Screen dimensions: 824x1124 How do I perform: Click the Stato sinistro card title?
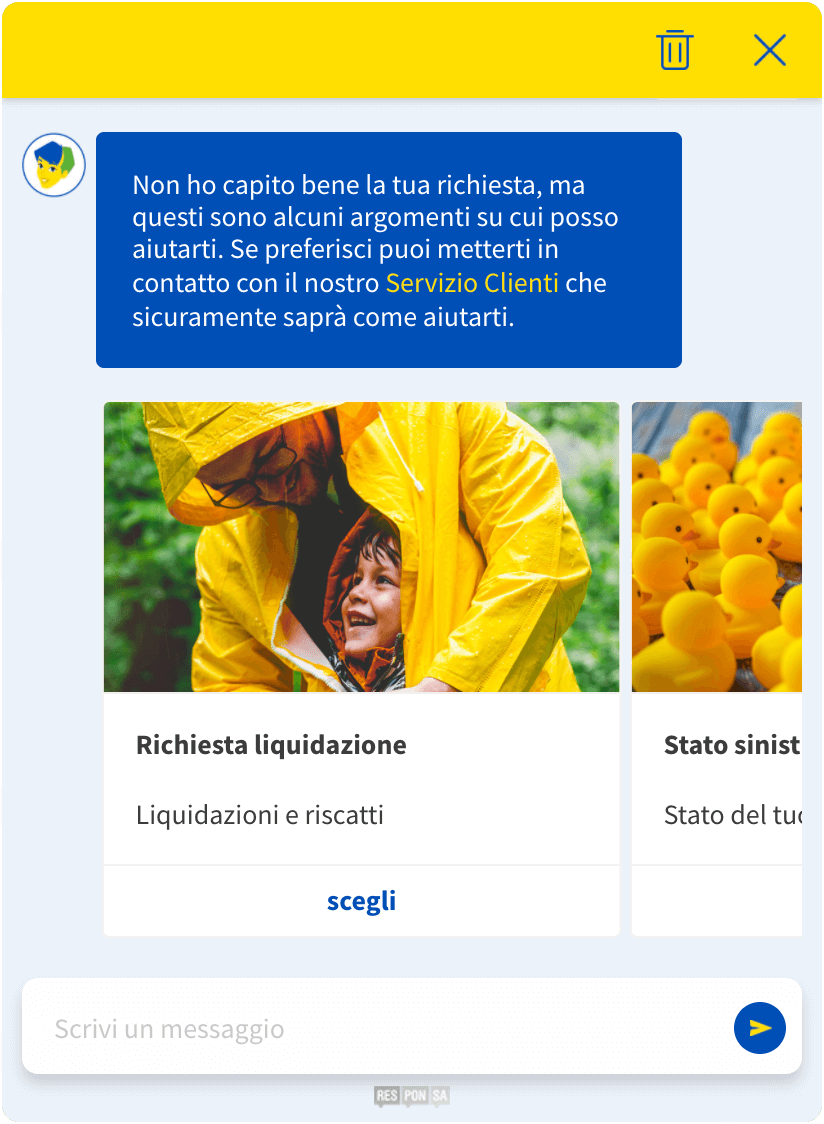pyautogui.click(x=732, y=745)
